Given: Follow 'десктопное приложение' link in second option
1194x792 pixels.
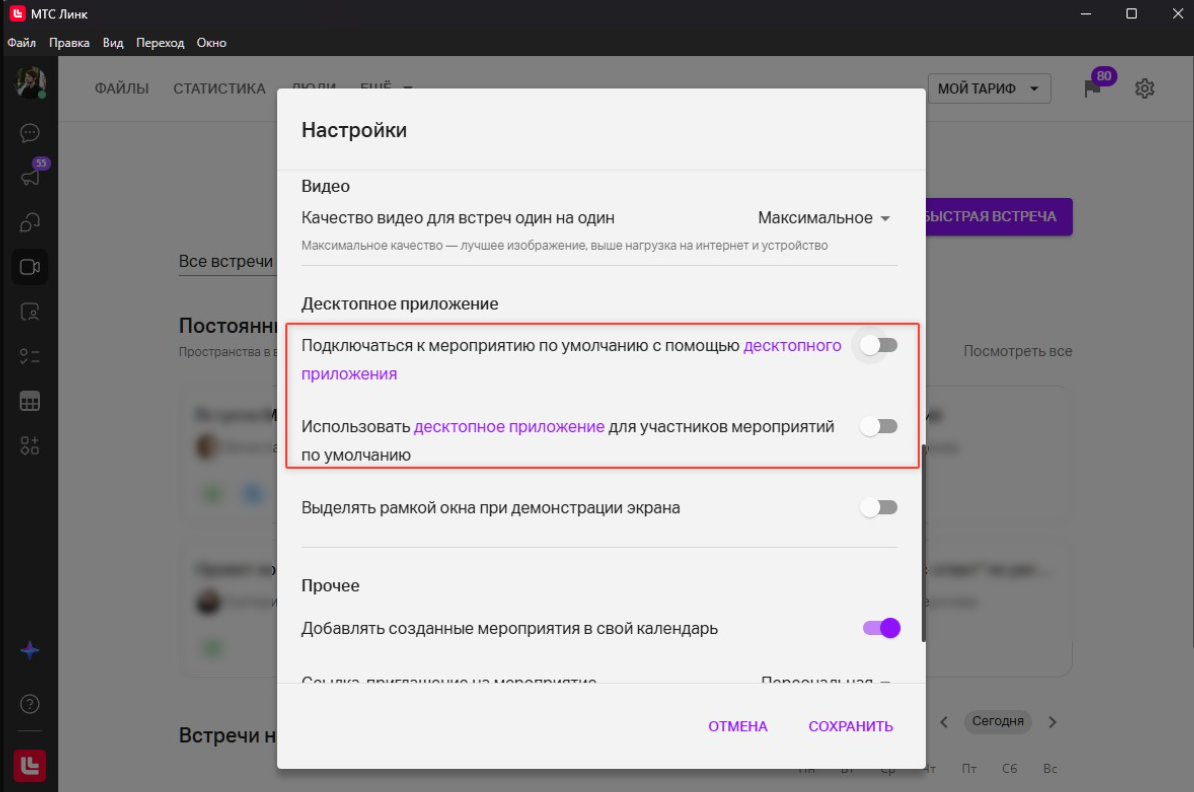Looking at the screenshot, I should coord(509,426).
